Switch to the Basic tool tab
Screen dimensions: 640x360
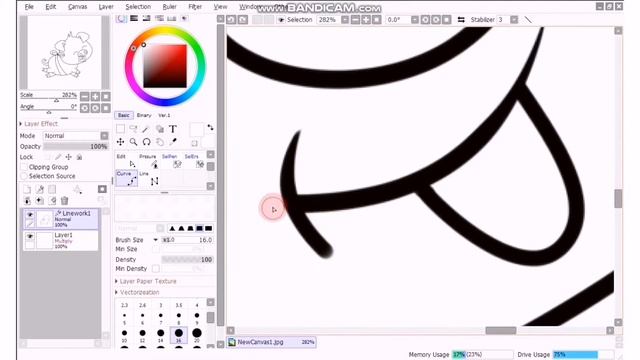[124, 115]
